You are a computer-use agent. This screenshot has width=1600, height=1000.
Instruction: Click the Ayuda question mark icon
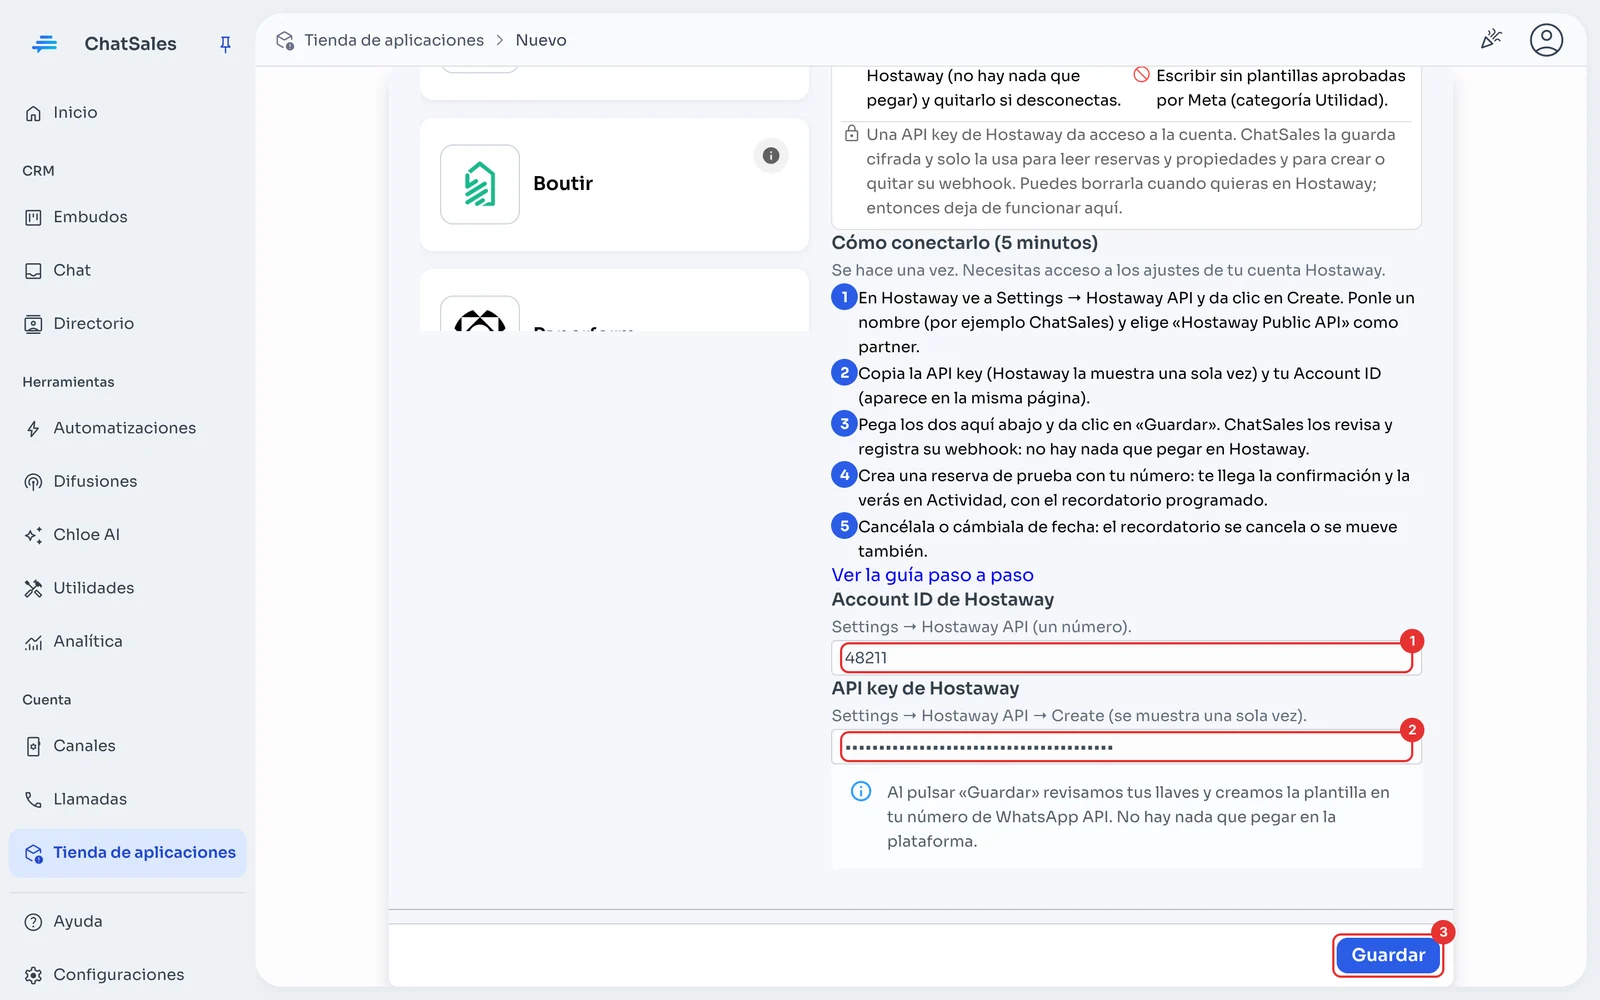33,922
